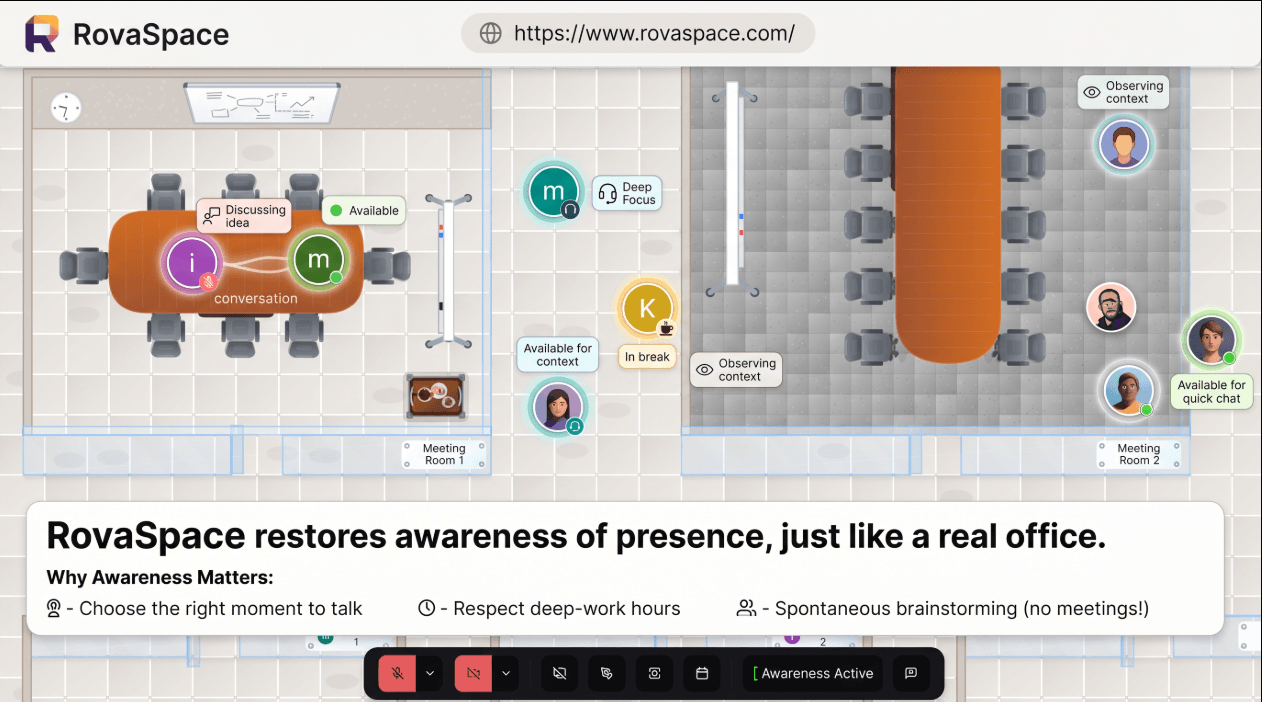Image resolution: width=1262 pixels, height=702 pixels.
Task: Select the rovaspace.com URL field
Action: (x=638, y=33)
